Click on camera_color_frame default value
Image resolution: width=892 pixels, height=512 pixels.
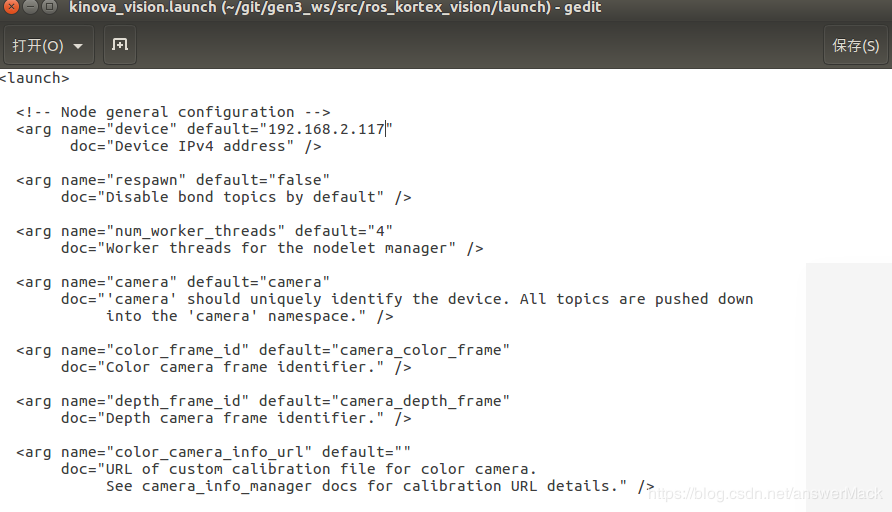[x=420, y=350]
